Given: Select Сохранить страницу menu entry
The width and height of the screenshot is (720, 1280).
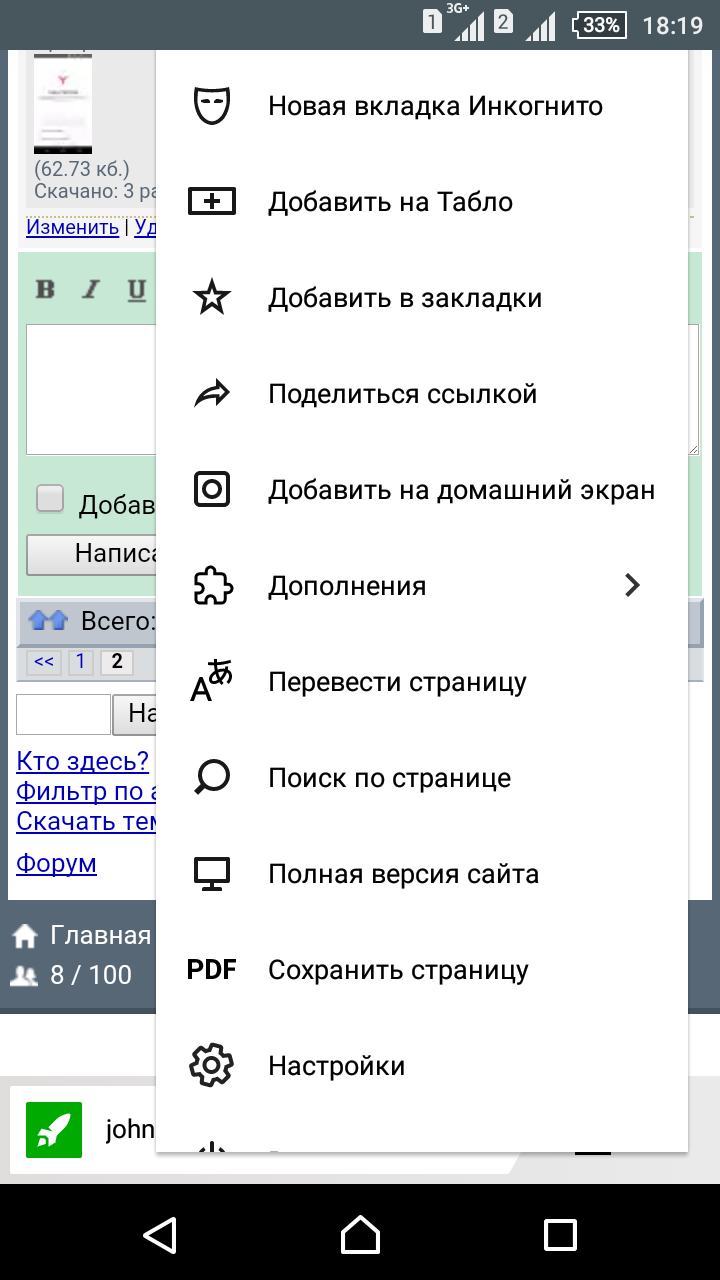Looking at the screenshot, I should coord(398,970).
